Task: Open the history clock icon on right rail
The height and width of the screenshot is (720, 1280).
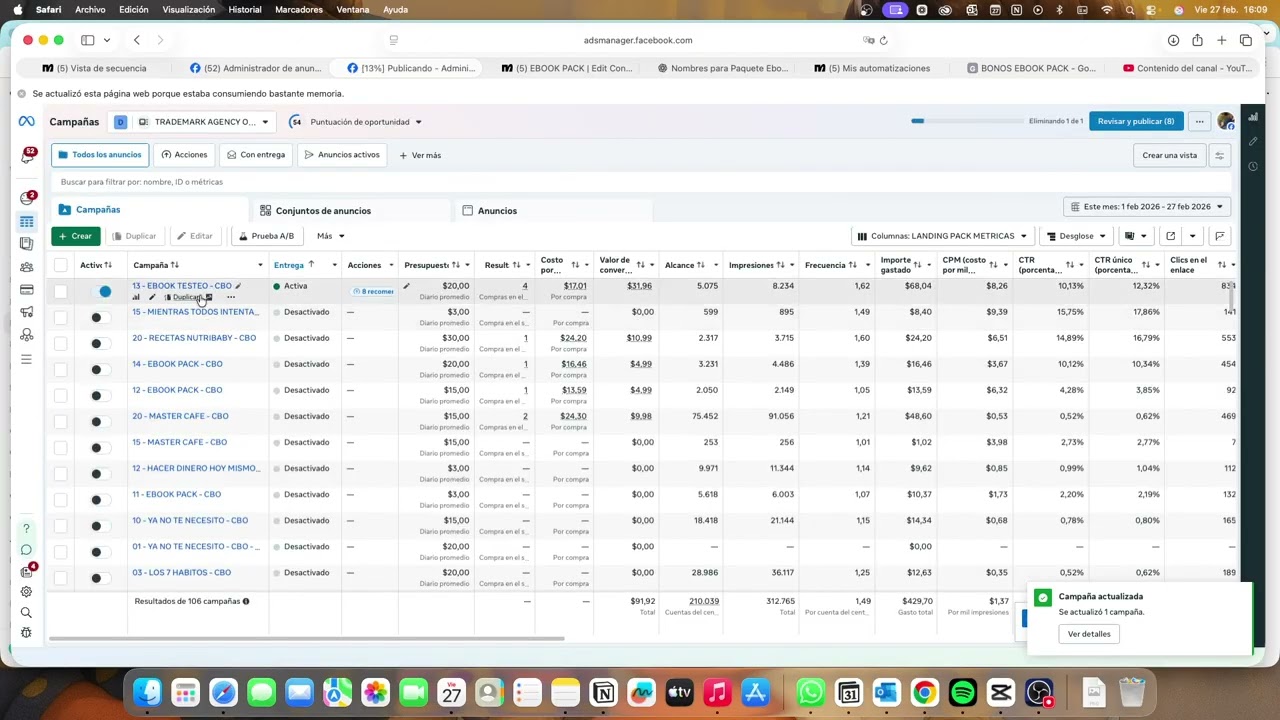Action: pos(1253,166)
